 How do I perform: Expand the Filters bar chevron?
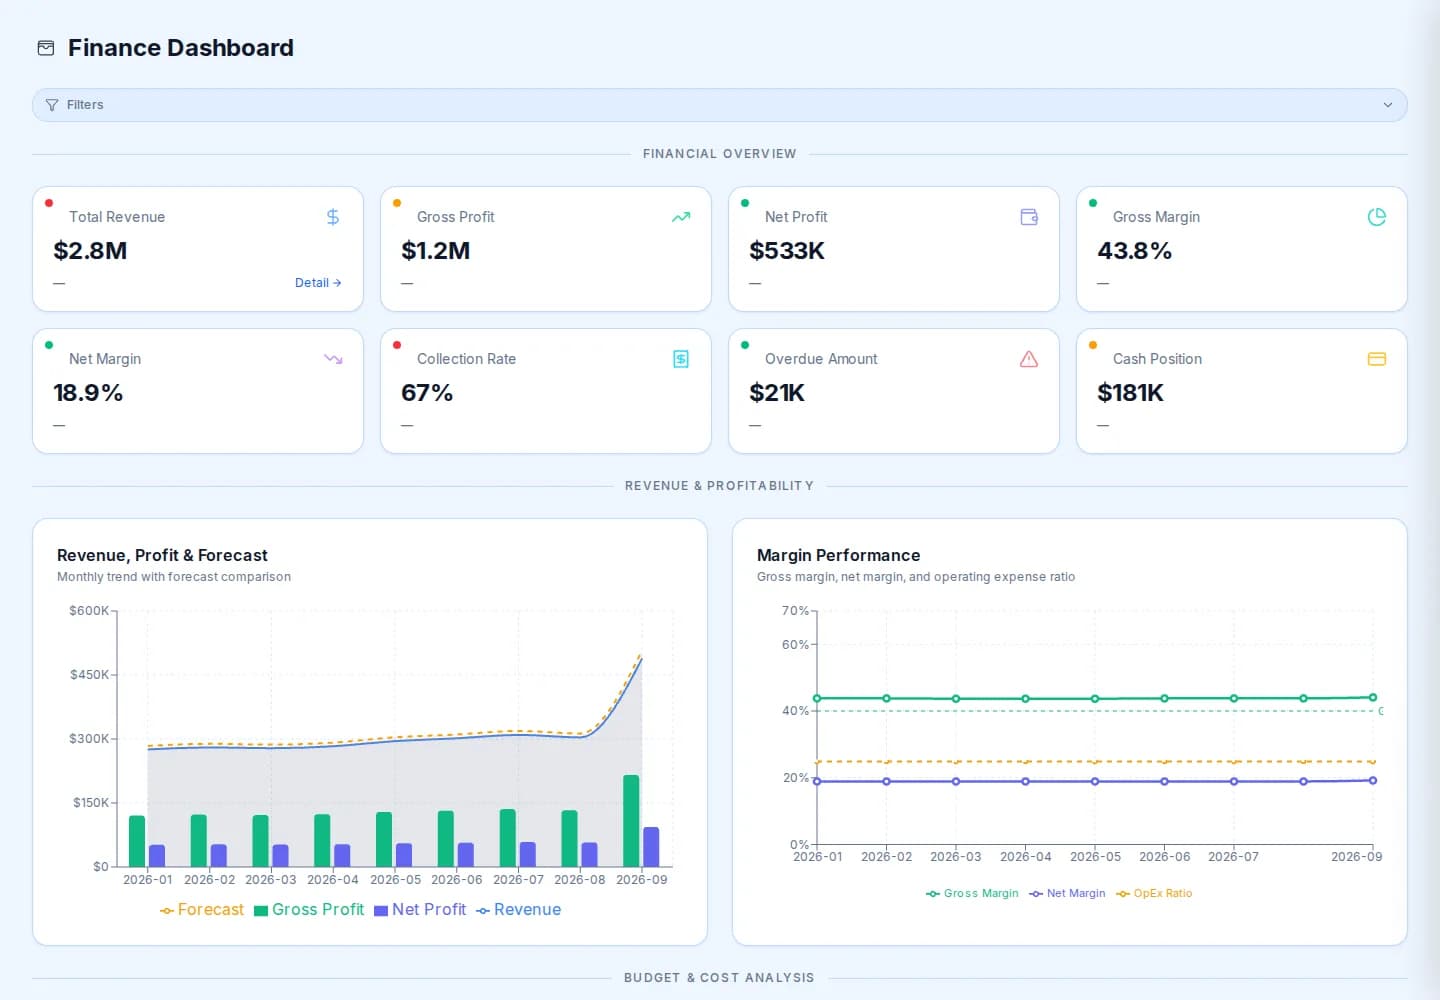(1388, 105)
